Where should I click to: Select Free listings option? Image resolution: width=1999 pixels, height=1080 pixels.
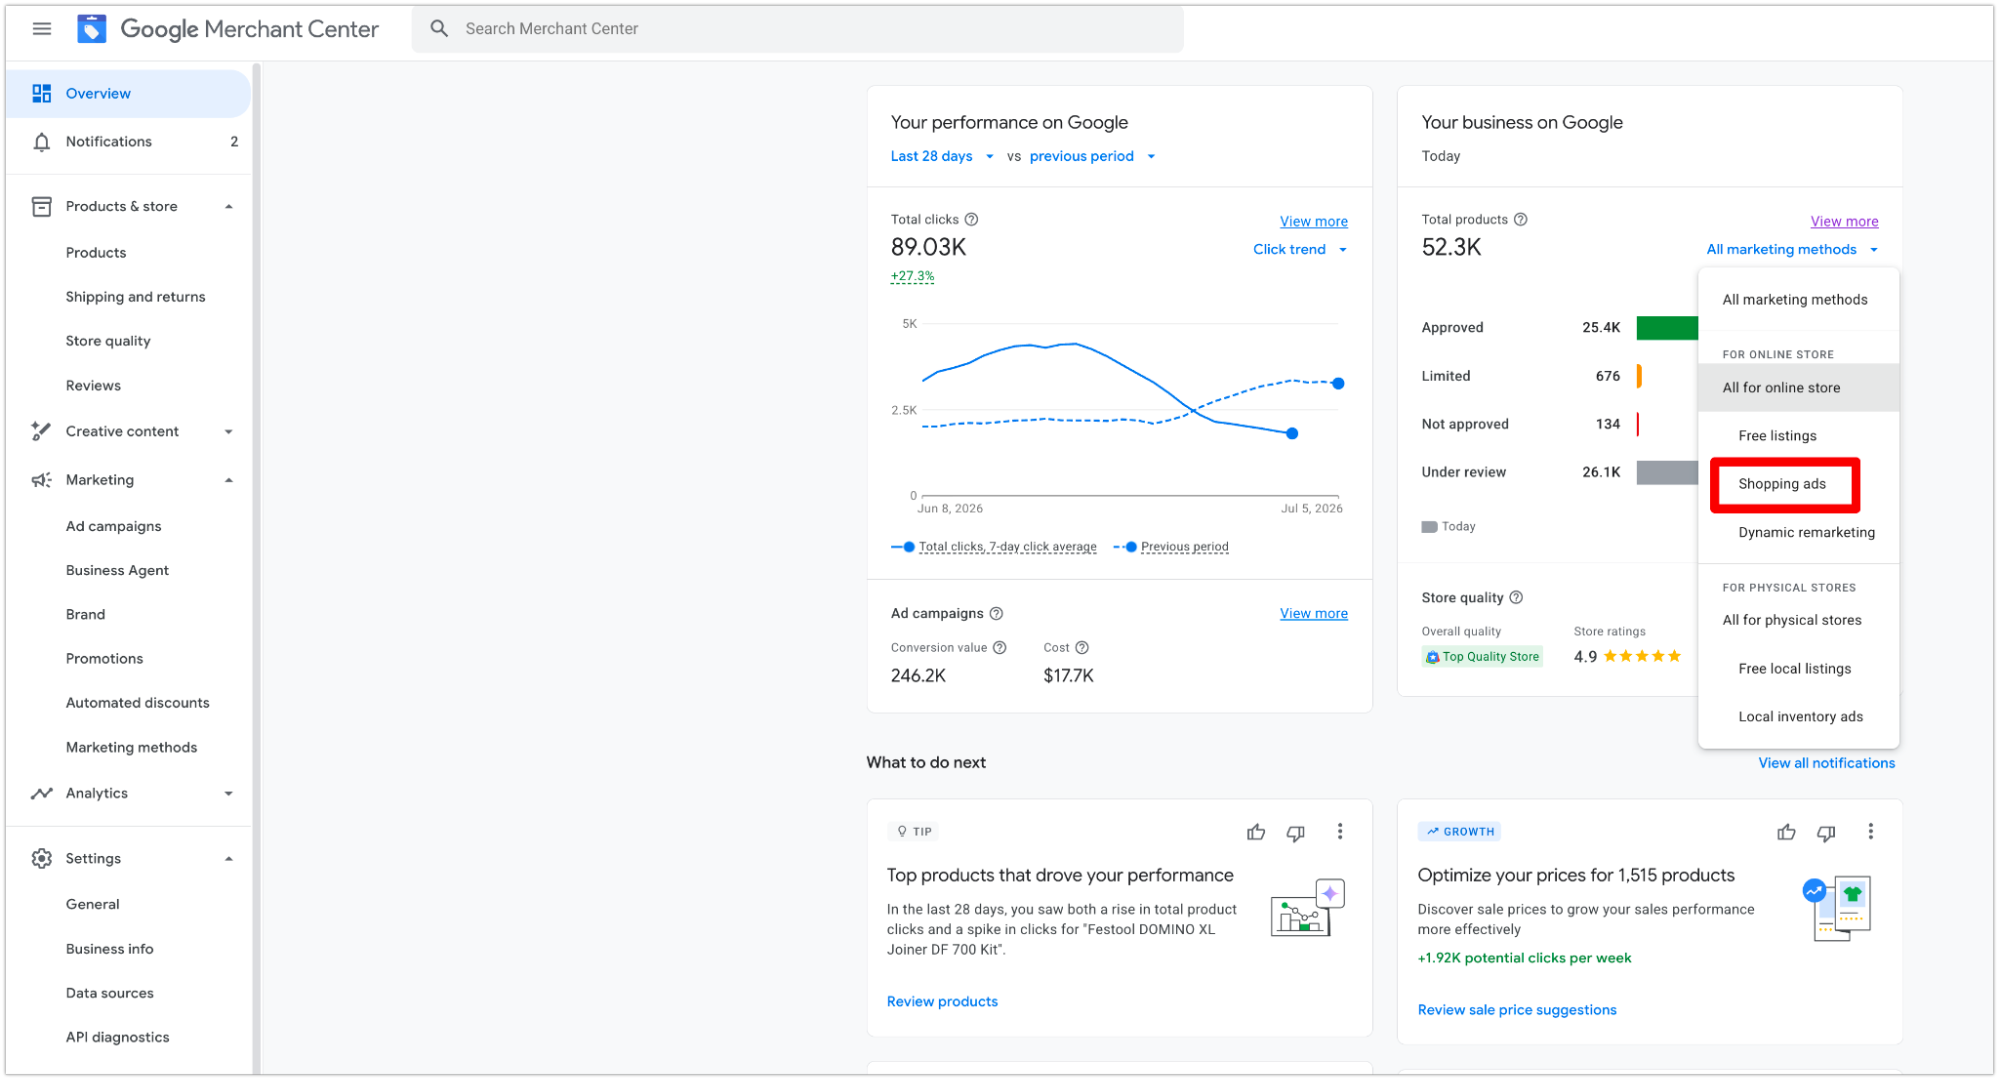[x=1798, y=436]
